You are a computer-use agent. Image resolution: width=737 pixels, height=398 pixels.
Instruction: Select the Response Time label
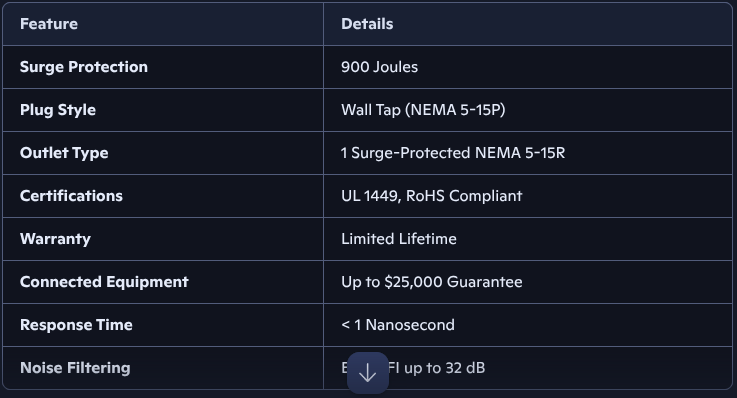coord(76,325)
